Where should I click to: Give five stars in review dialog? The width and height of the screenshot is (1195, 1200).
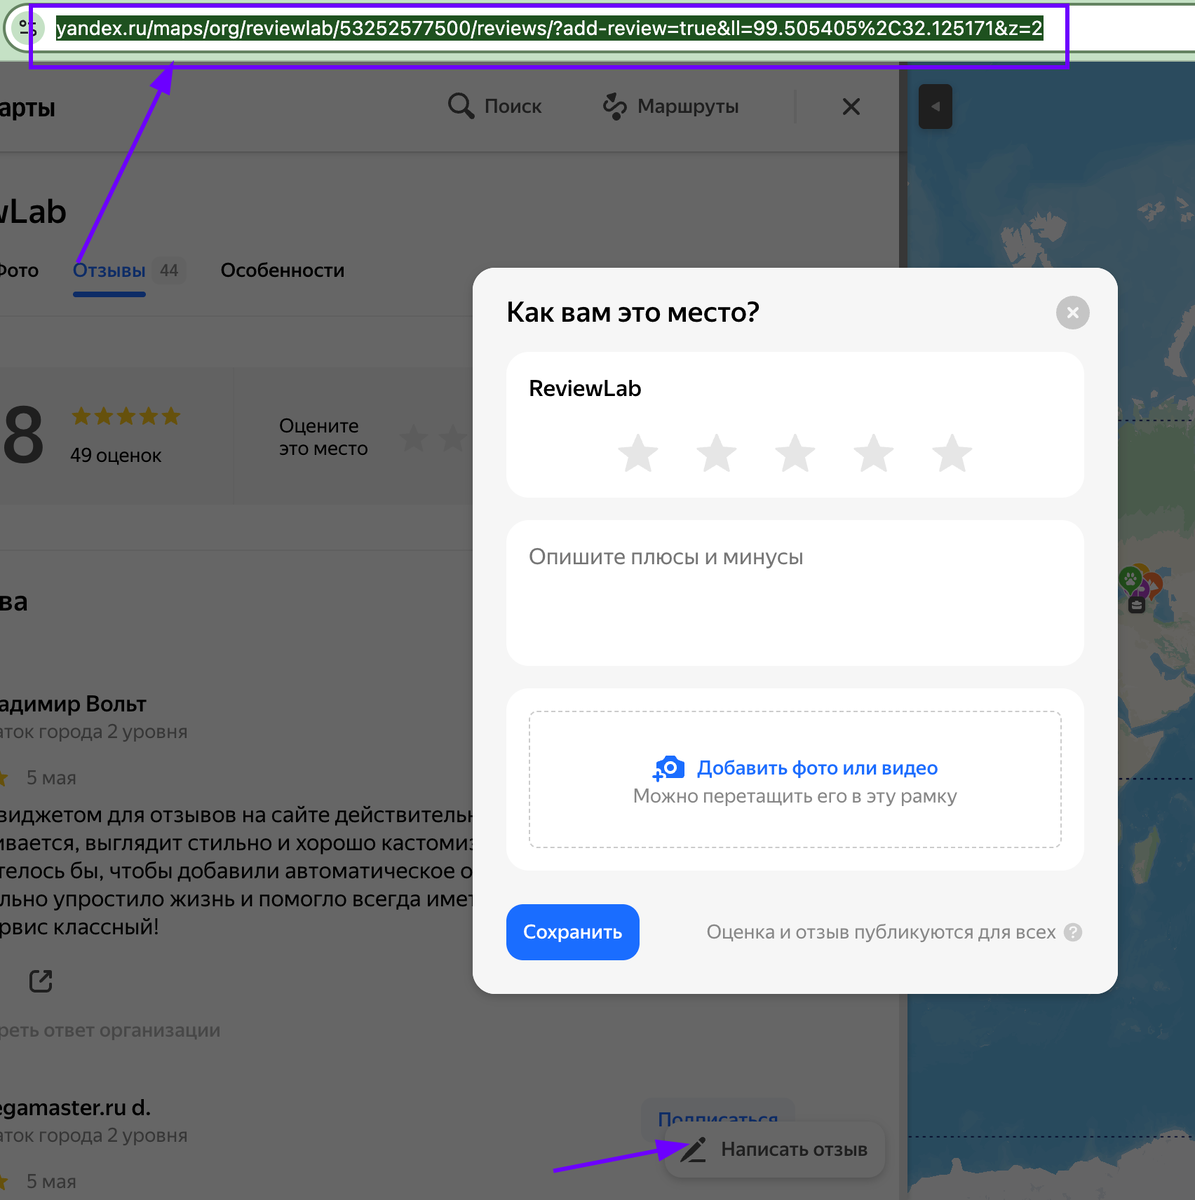952,453
